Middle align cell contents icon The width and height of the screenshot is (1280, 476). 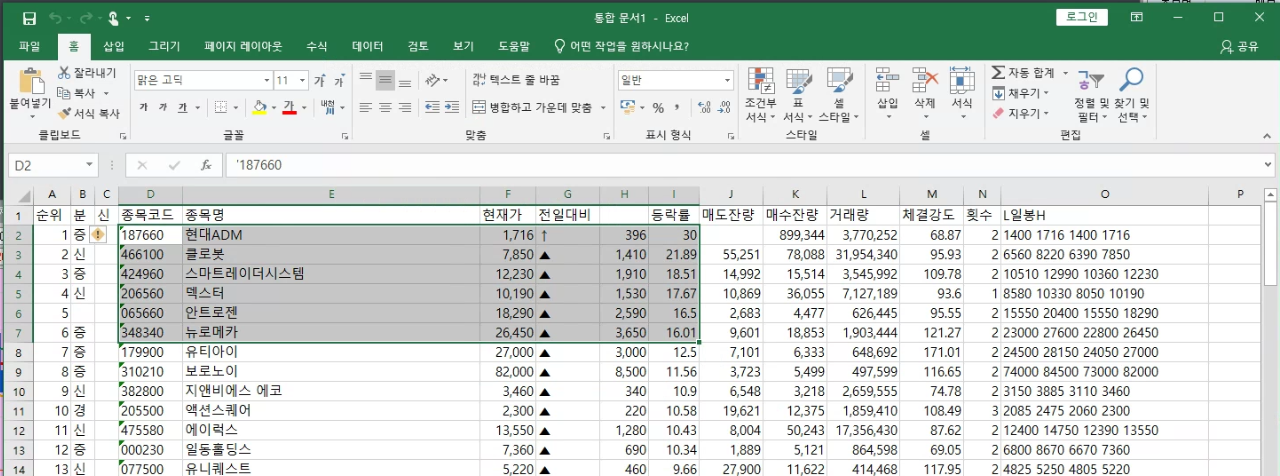pyautogui.click(x=385, y=80)
